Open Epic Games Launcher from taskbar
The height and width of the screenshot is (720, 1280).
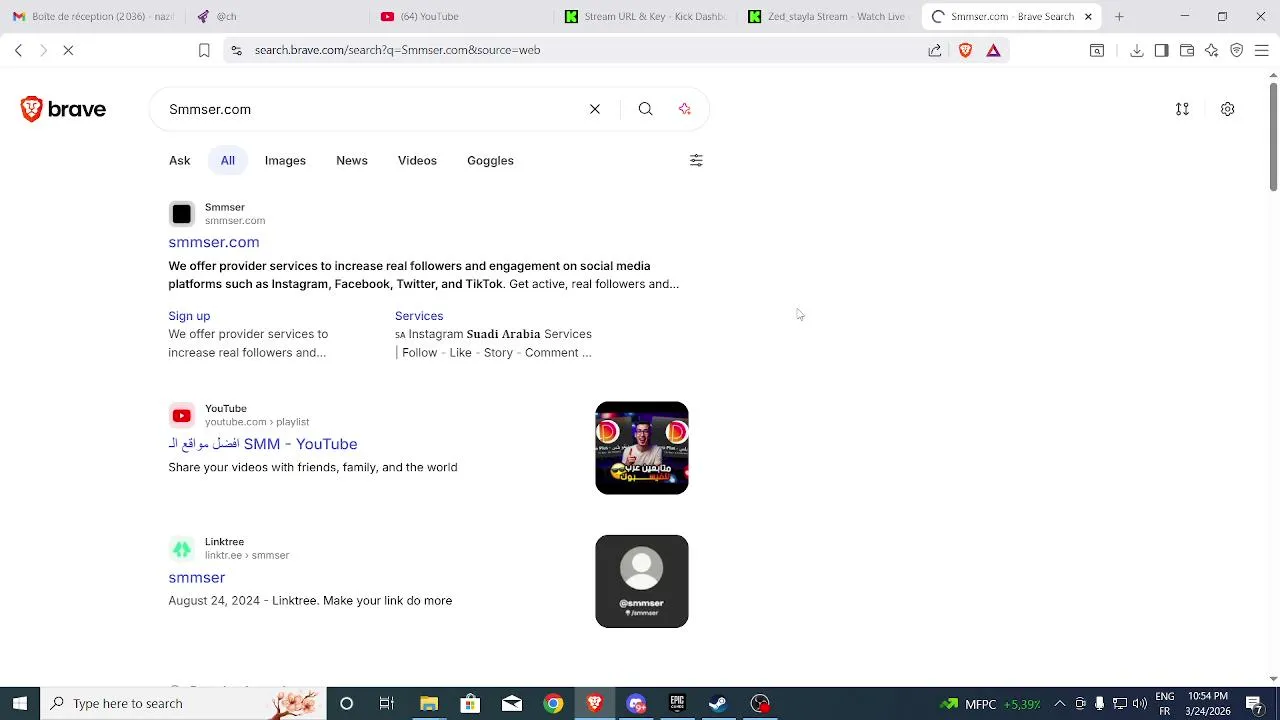[x=677, y=703]
